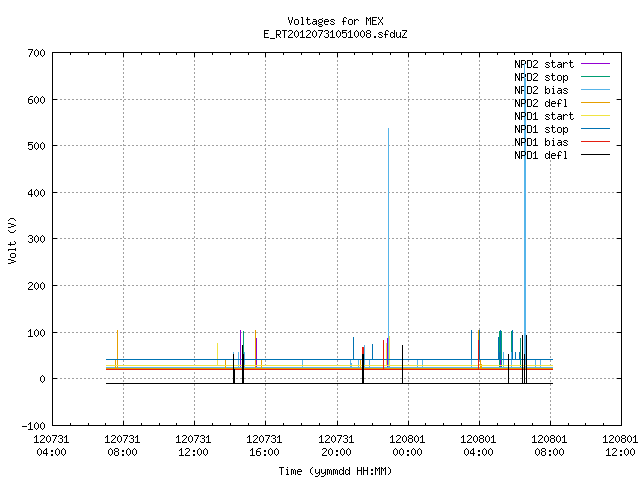640x480 pixels.
Task: Click the black NPD1 defl spike at 120801 00:00
Action: click(x=402, y=364)
